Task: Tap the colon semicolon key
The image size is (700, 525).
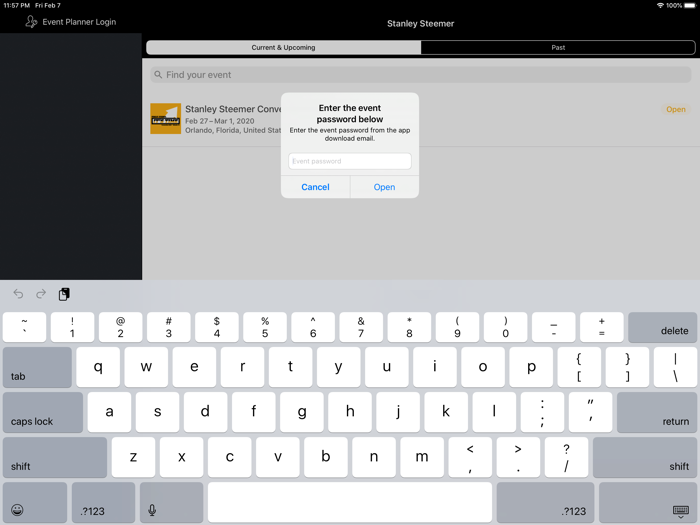Action: click(542, 412)
